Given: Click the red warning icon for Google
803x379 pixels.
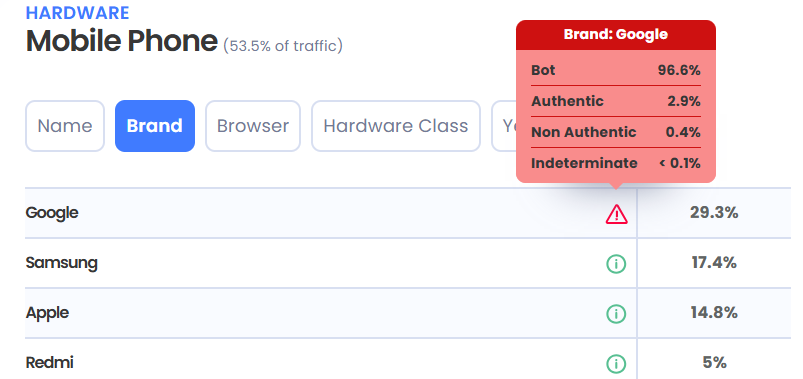Looking at the screenshot, I should (x=616, y=214).
